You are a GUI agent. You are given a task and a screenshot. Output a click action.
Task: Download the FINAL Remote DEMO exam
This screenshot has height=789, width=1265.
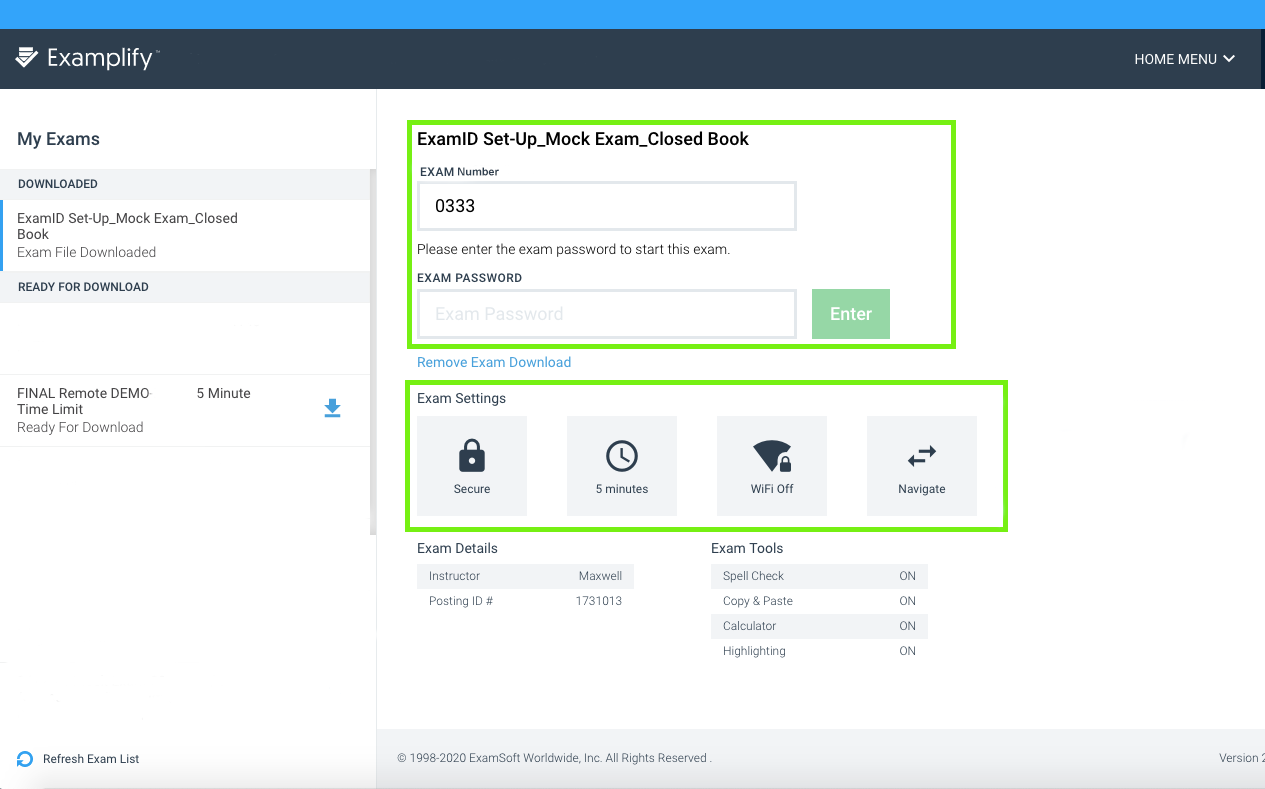(333, 408)
